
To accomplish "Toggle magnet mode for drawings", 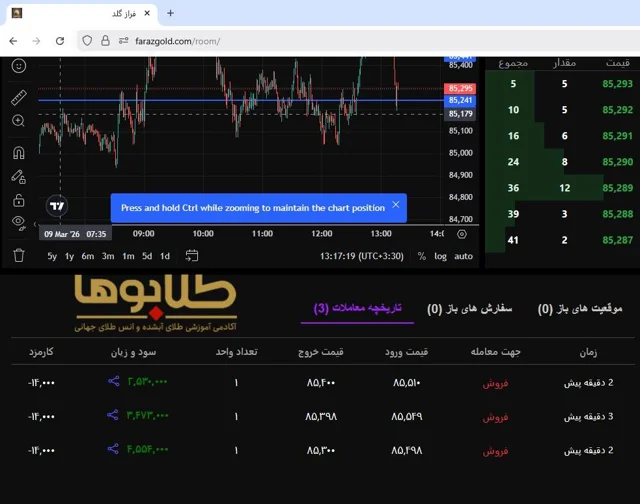I will pos(19,153).
